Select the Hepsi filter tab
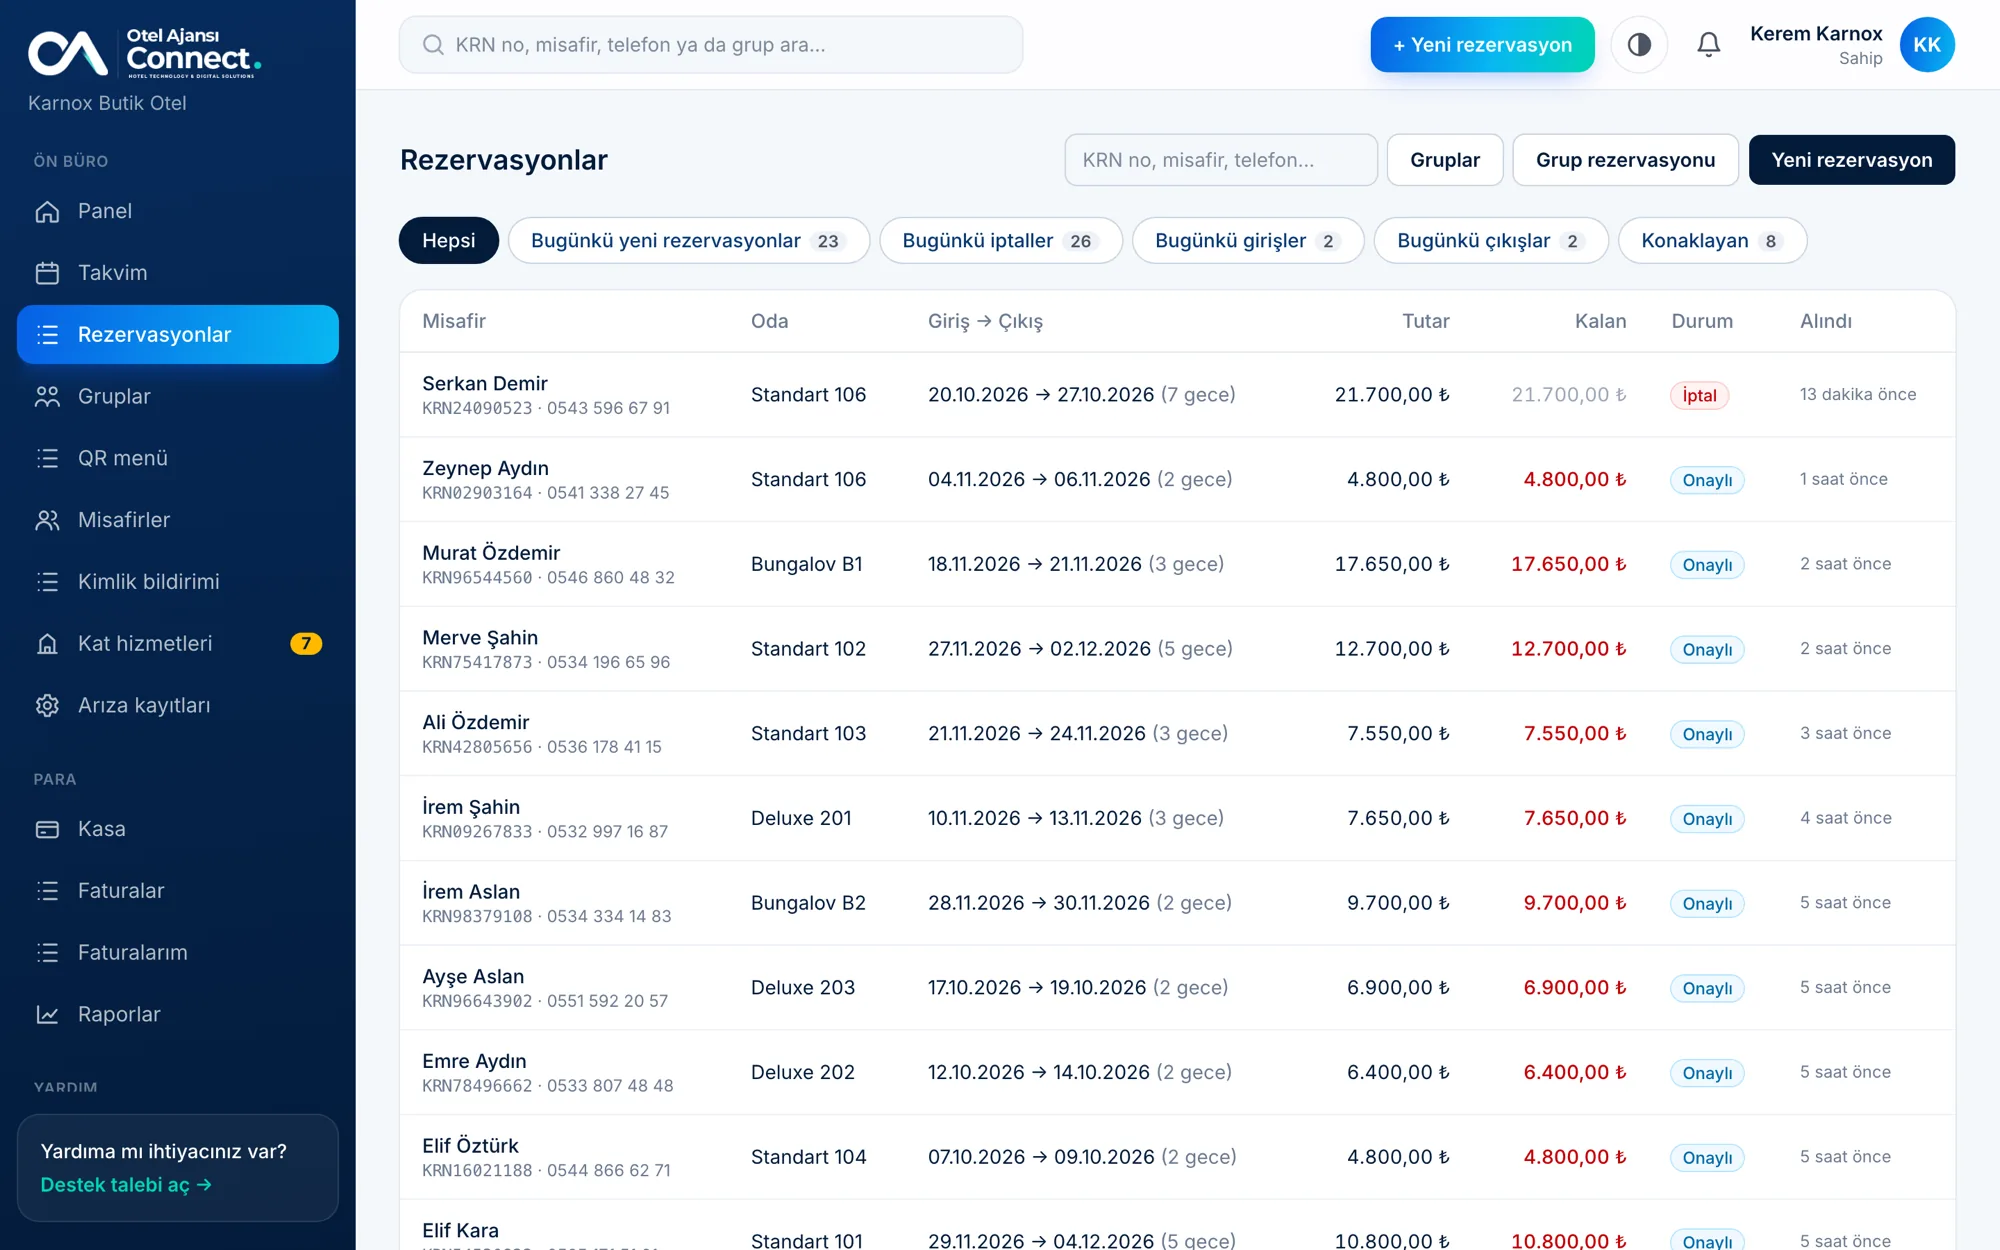Screen dimensions: 2000x1250 point(449,241)
